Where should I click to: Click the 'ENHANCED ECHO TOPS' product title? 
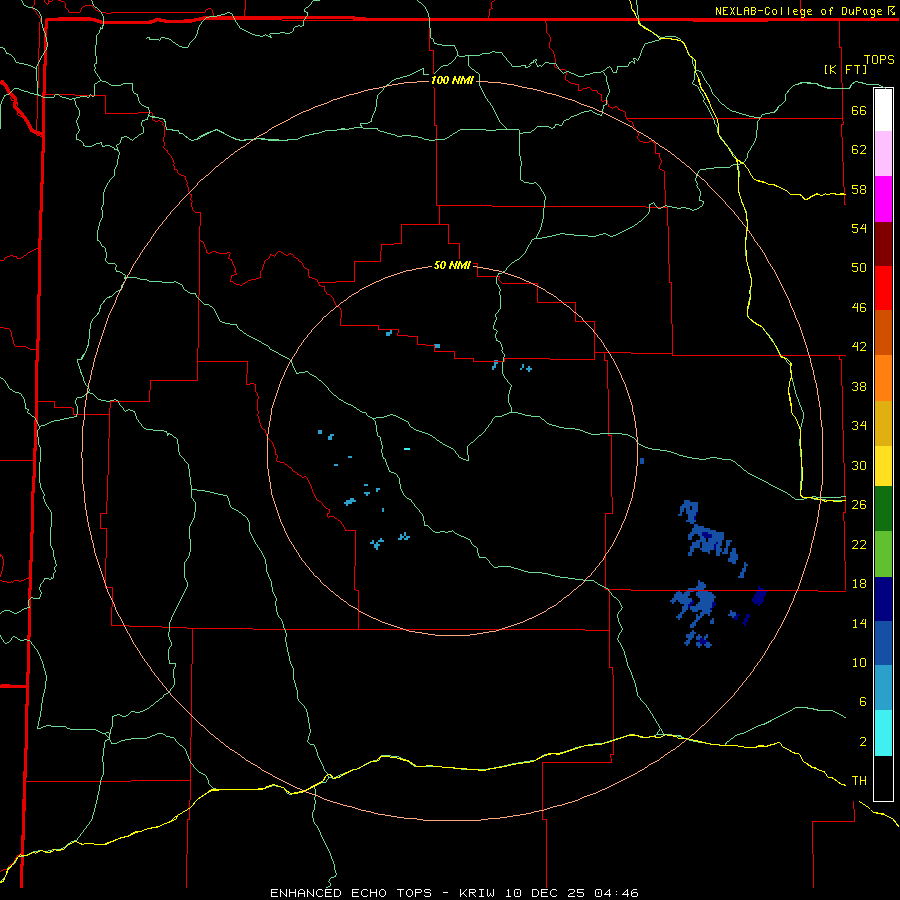click(x=351, y=893)
